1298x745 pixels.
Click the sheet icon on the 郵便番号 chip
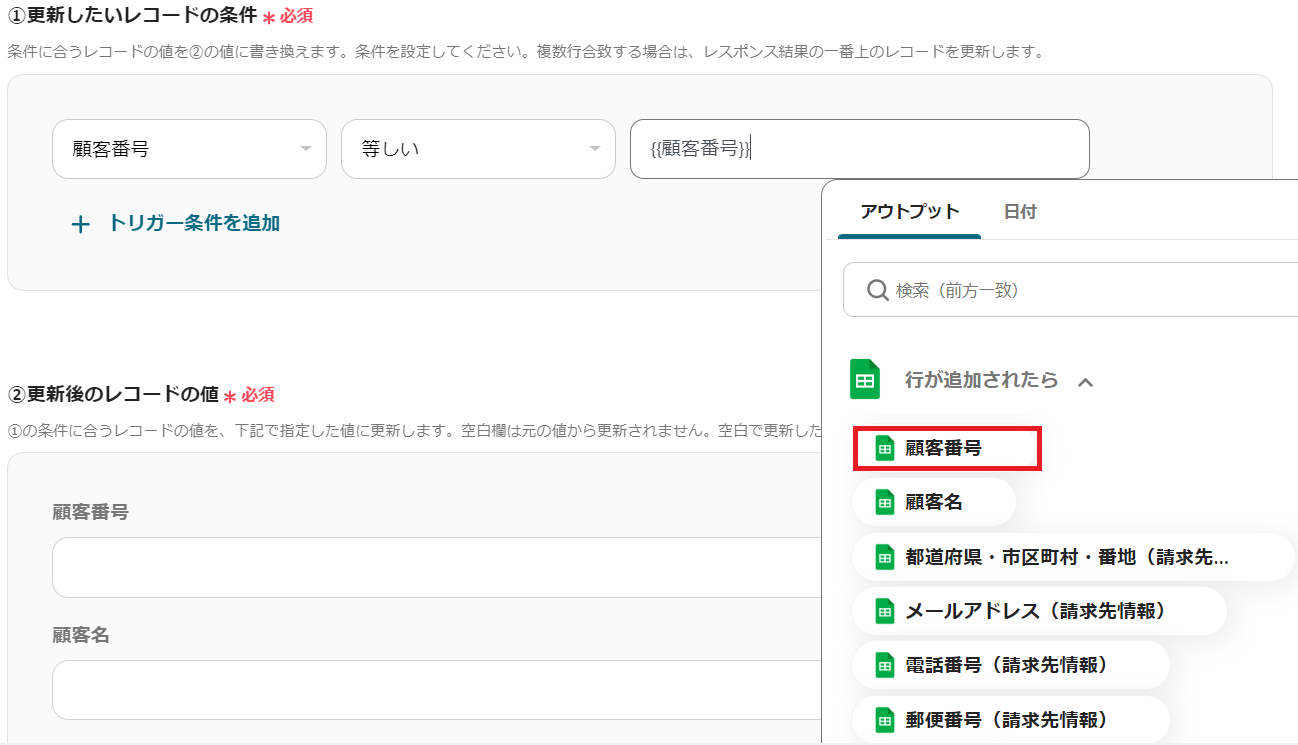point(884,719)
